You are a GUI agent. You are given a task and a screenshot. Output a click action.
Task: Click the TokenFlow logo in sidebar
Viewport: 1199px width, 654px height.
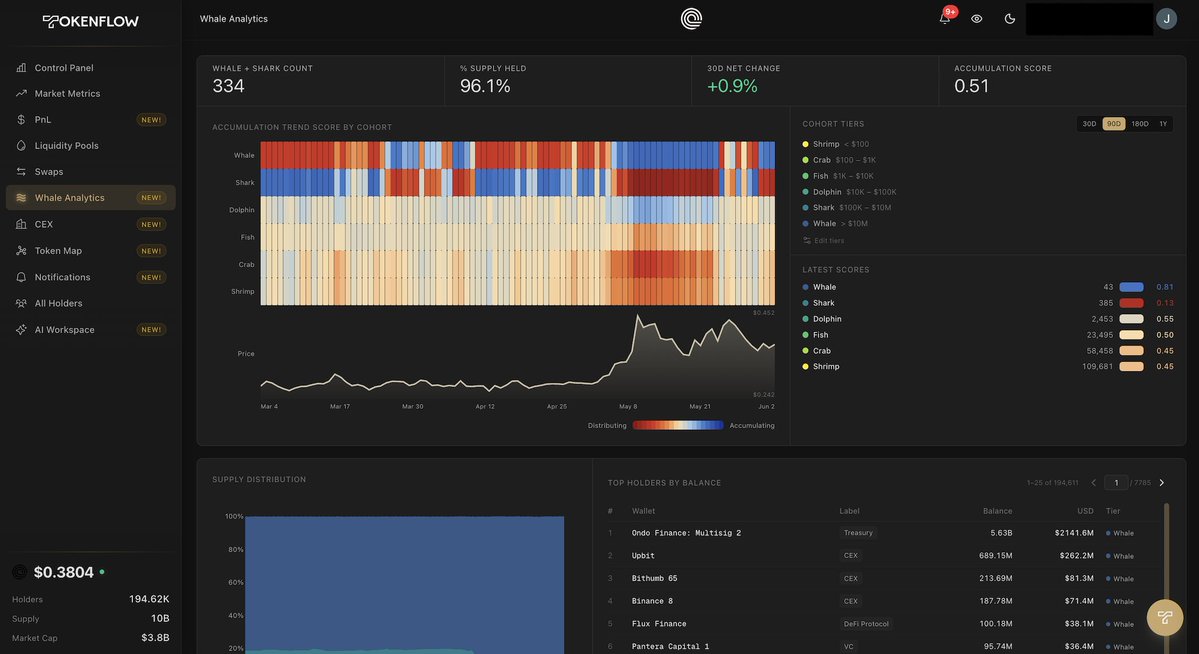click(90, 21)
